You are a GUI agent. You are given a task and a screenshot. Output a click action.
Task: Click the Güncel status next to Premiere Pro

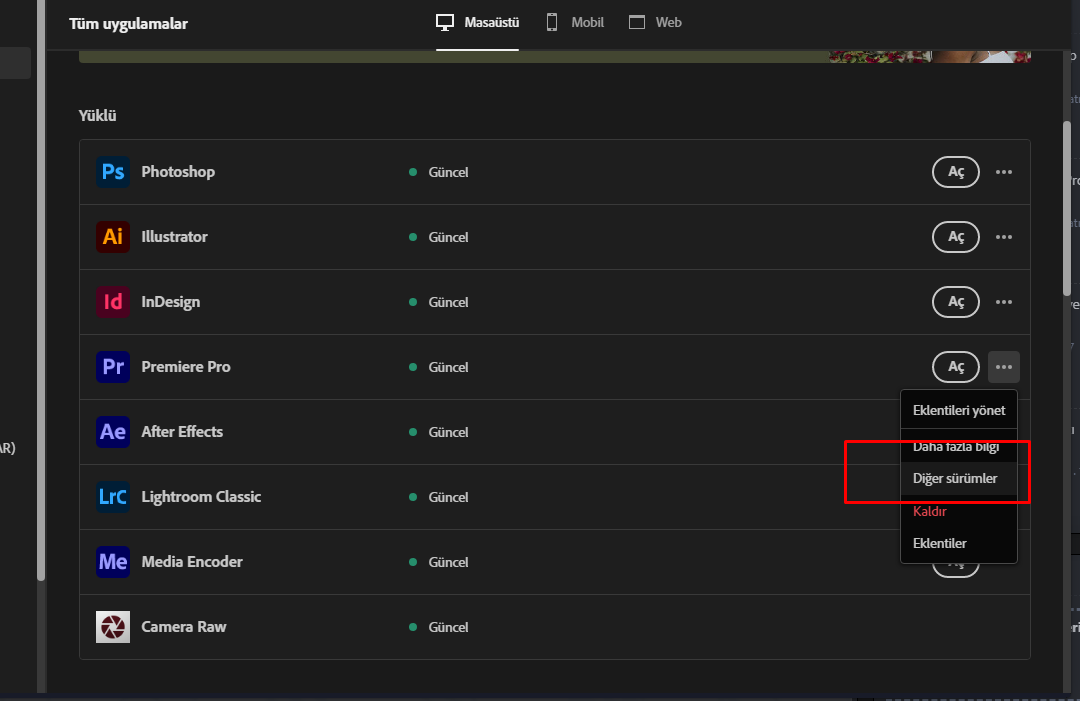coord(439,367)
